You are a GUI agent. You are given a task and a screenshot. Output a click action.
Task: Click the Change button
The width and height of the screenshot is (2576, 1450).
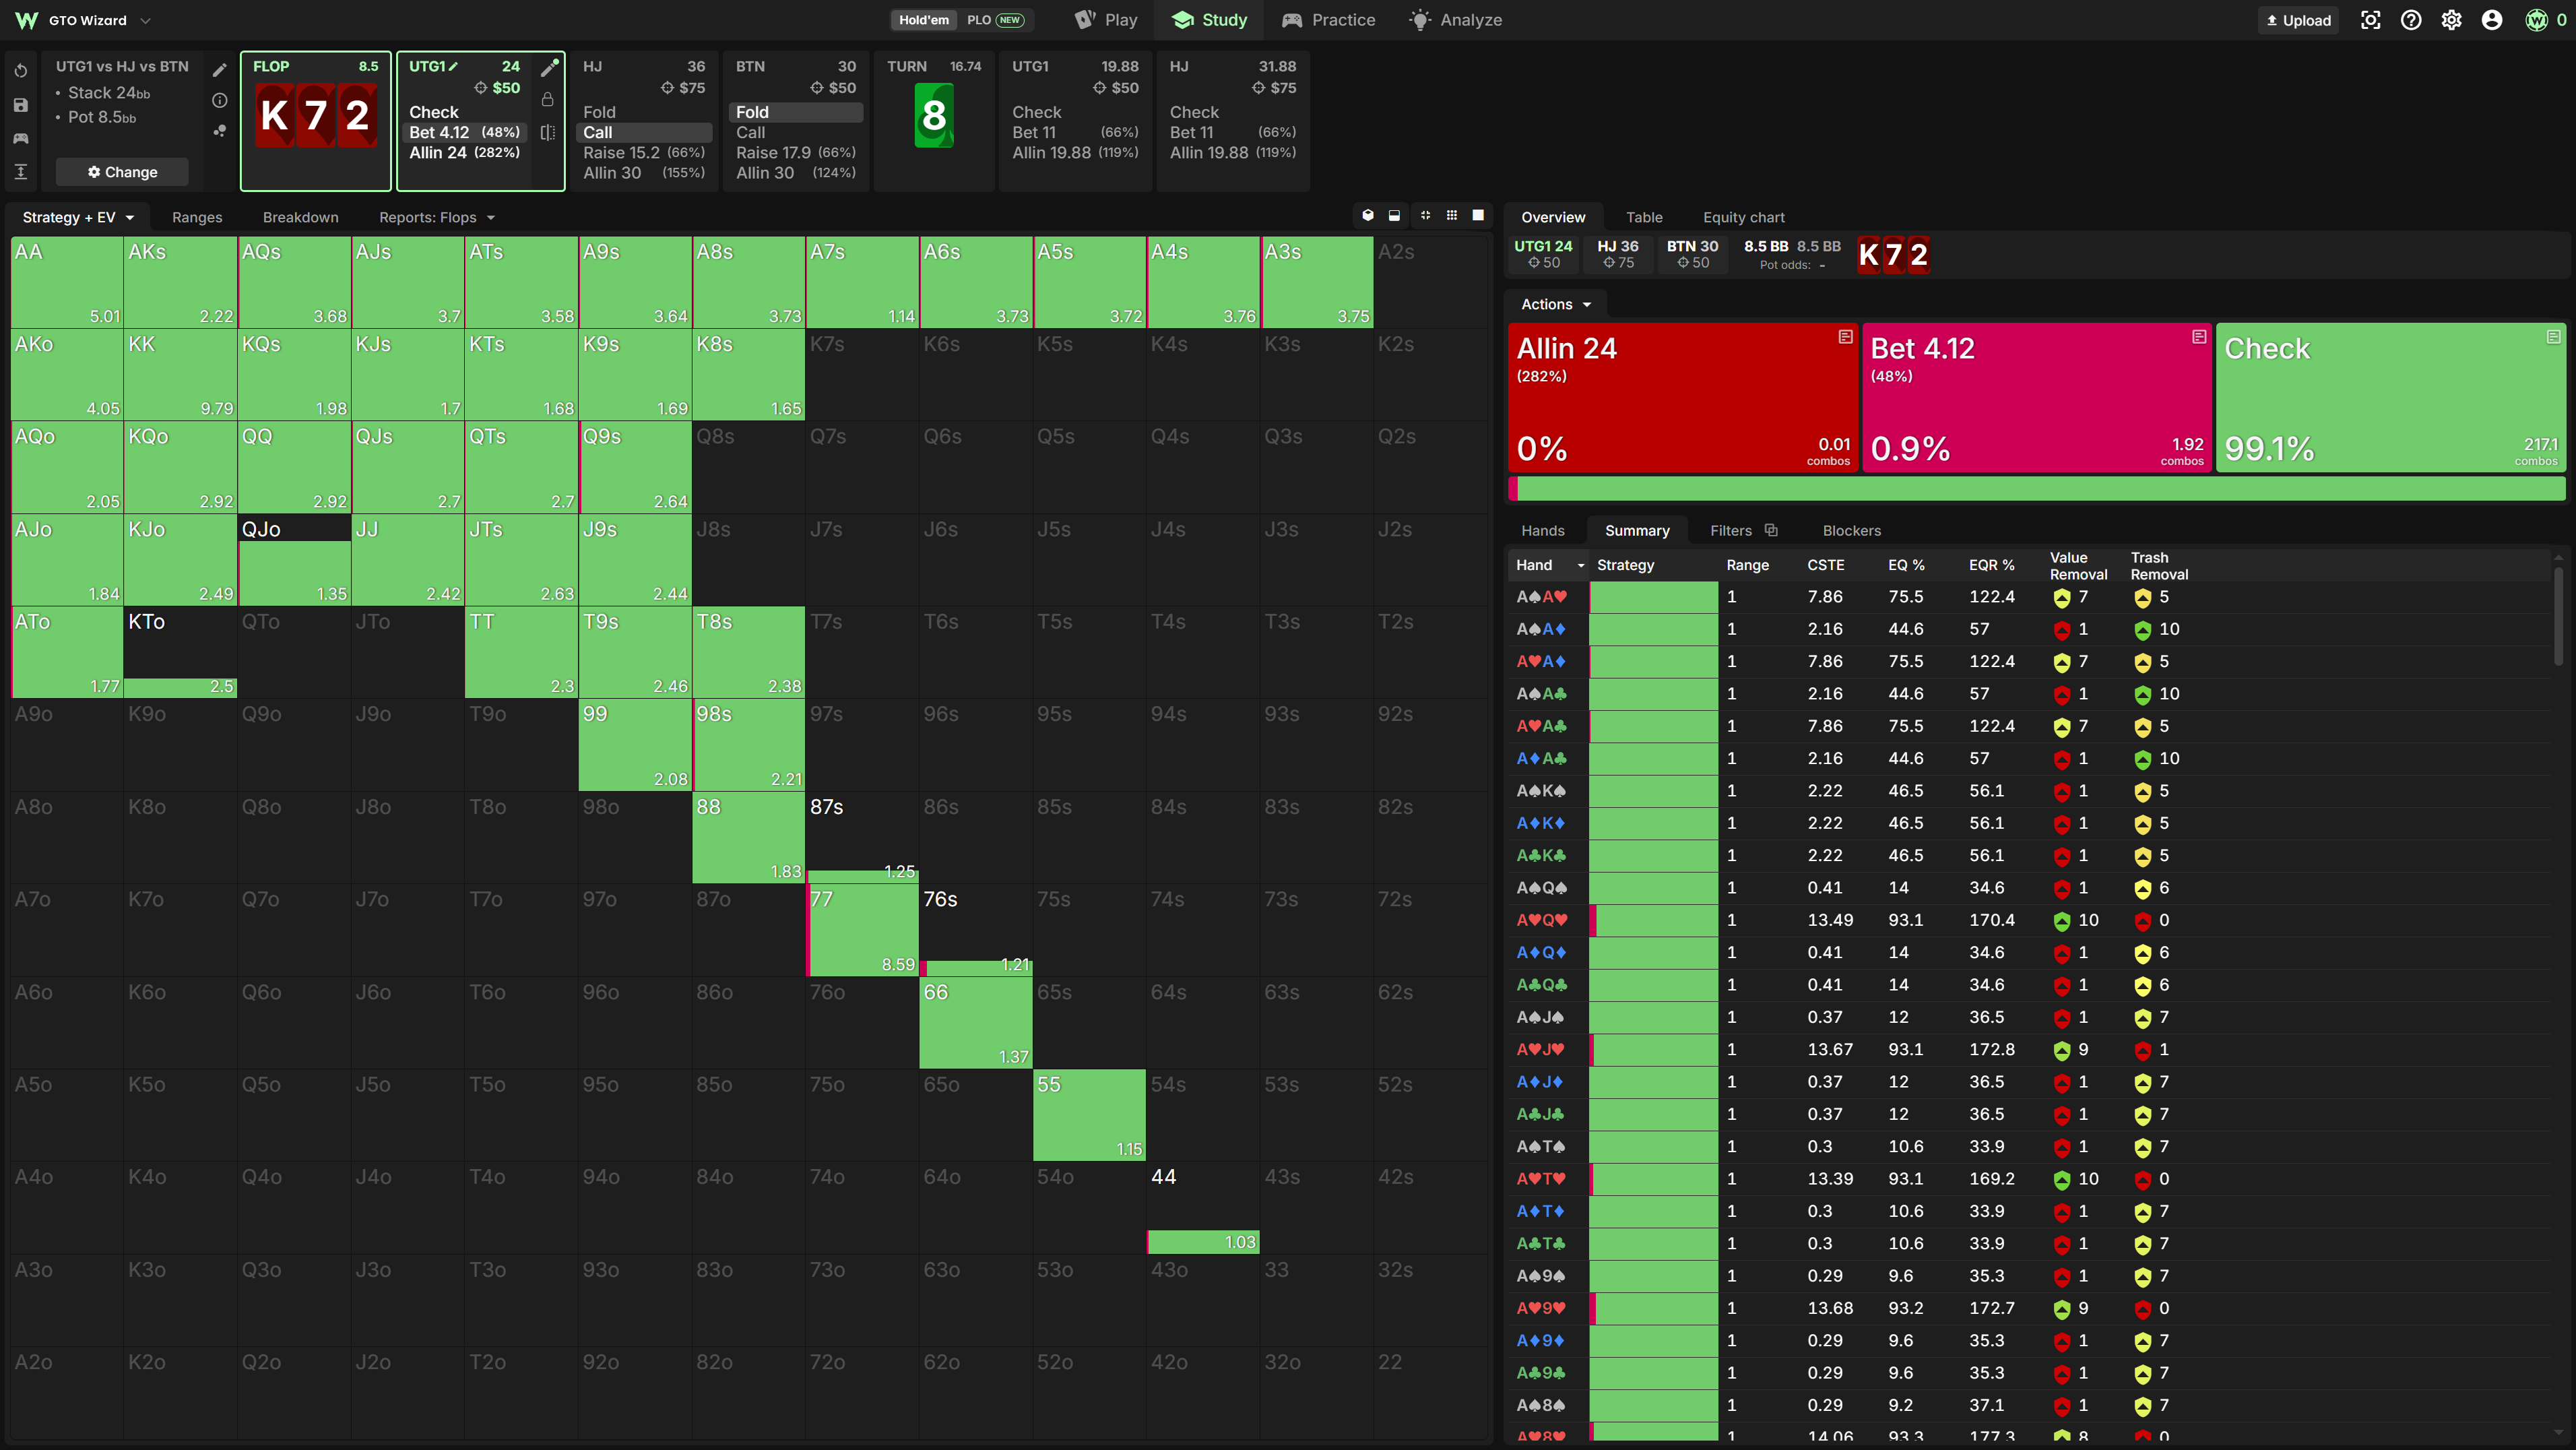(x=122, y=172)
